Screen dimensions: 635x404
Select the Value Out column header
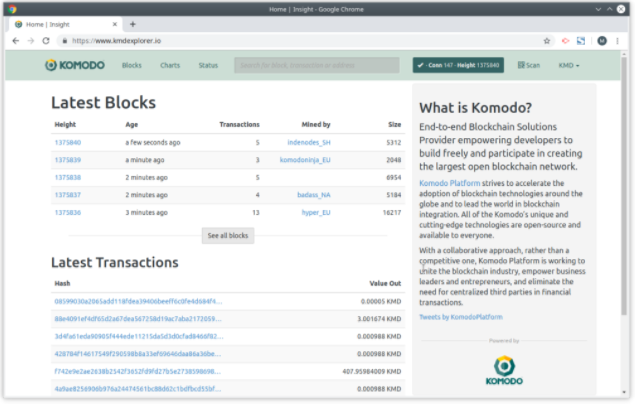(385, 283)
